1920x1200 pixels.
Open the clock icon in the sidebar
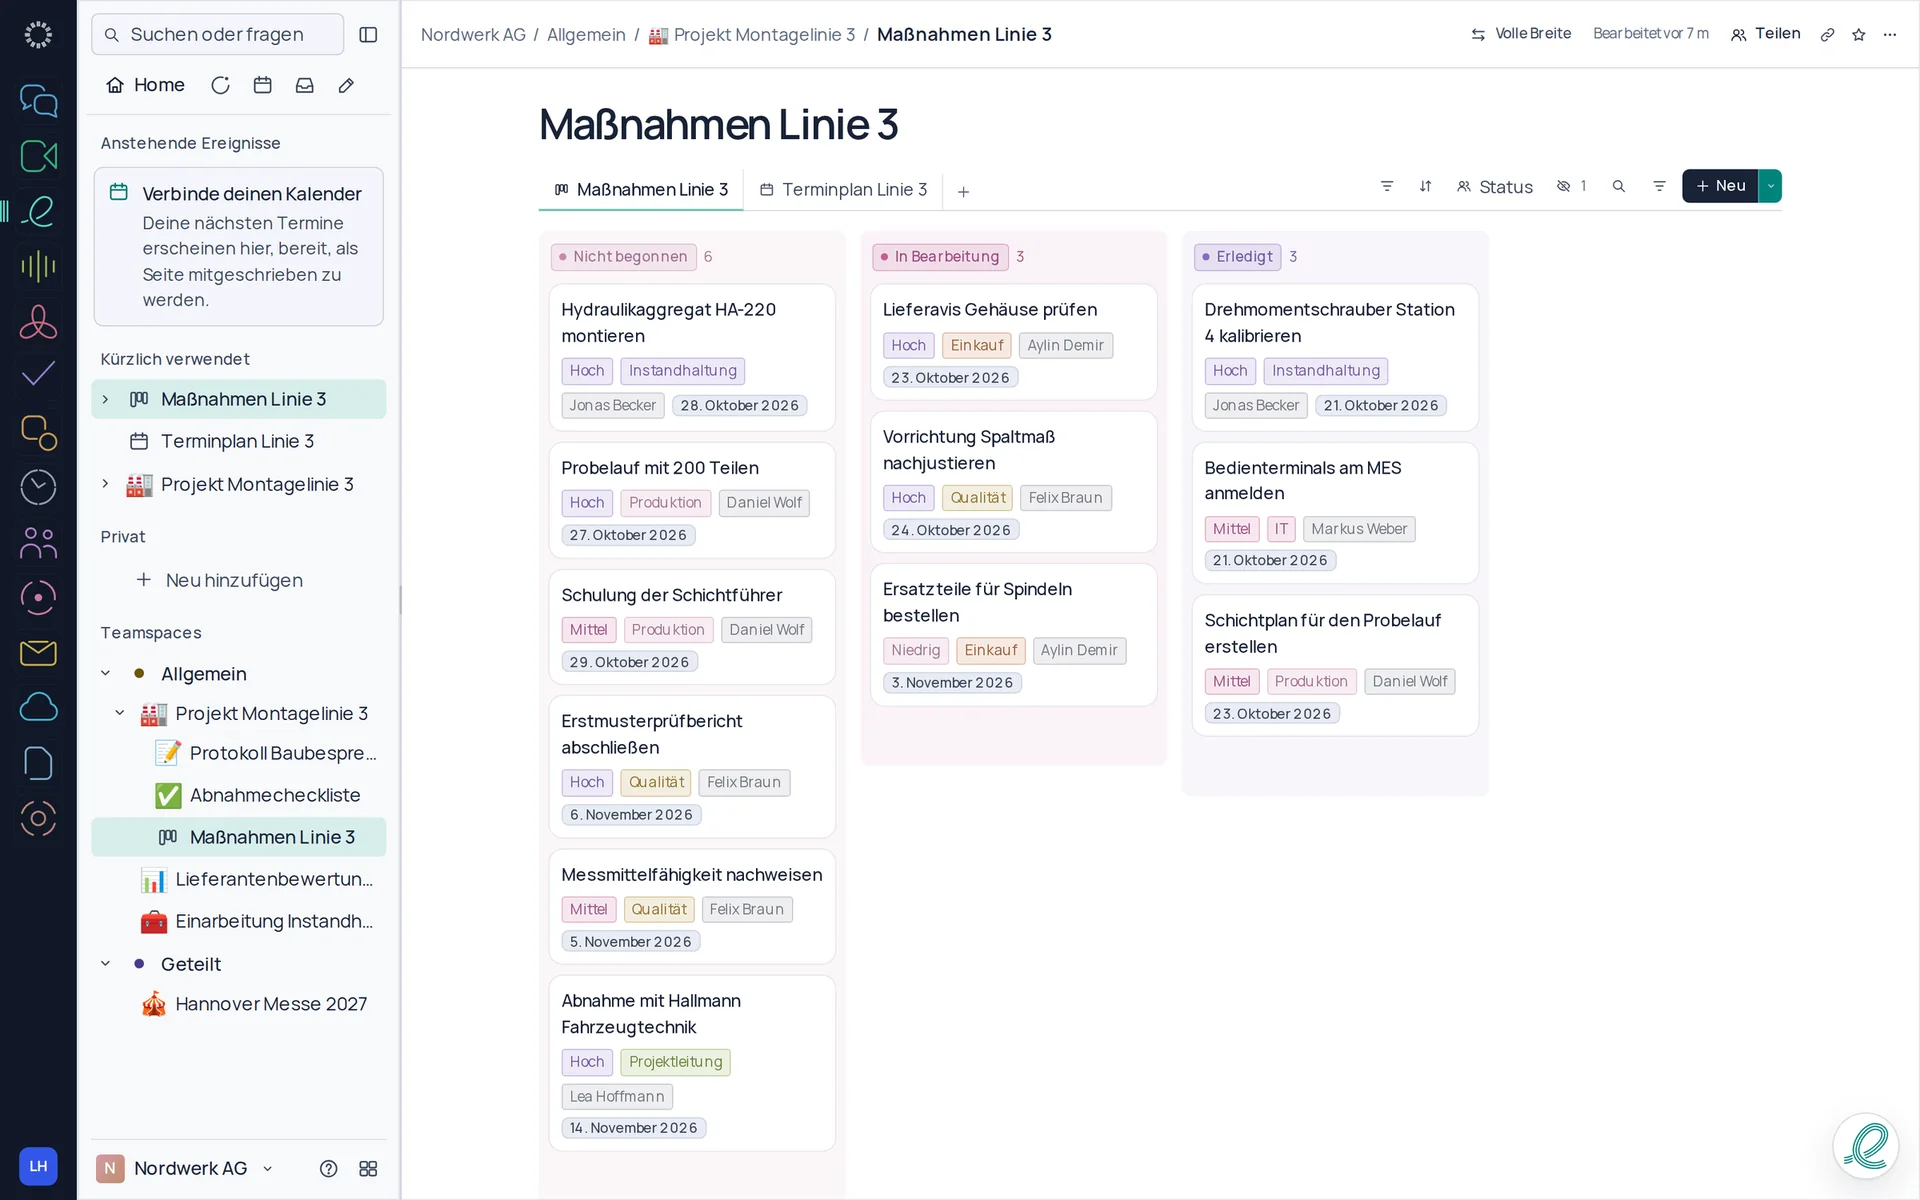38,487
